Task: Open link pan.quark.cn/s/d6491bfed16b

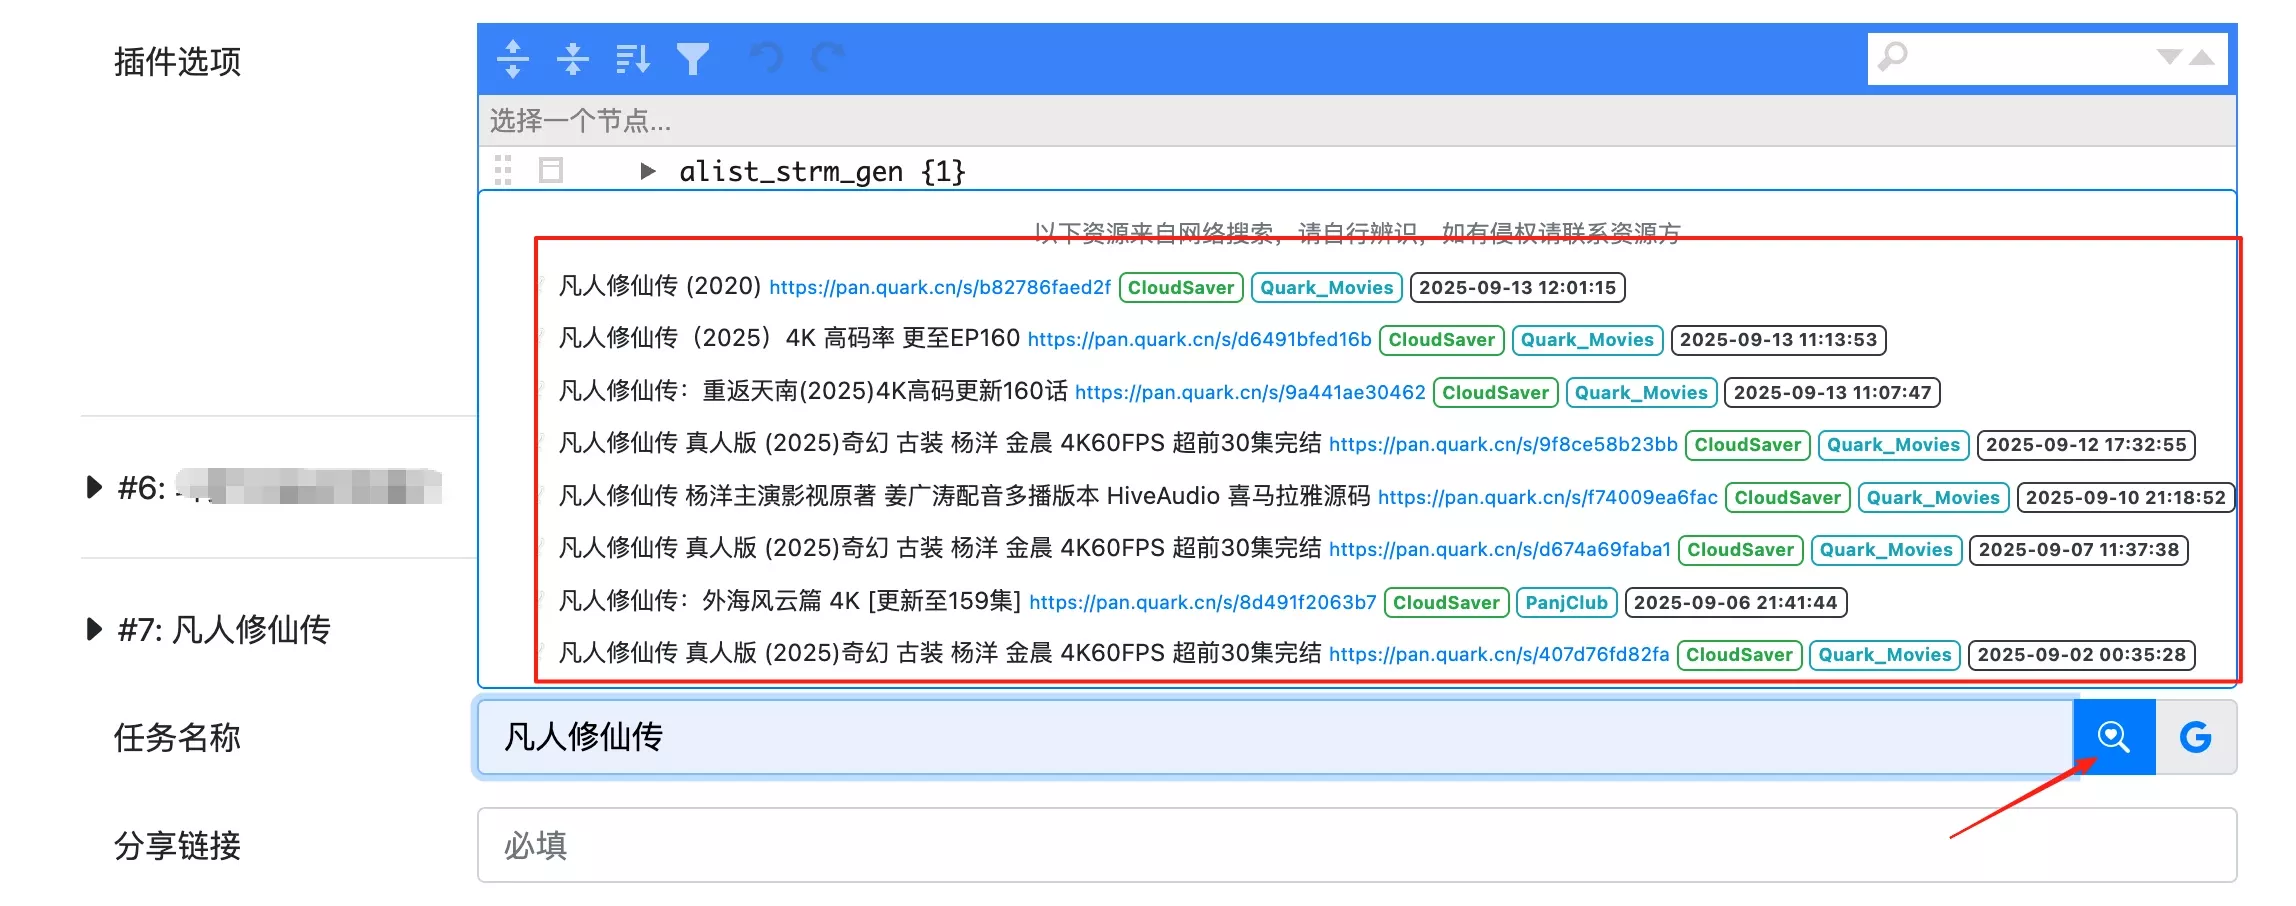Action: pos(1200,339)
